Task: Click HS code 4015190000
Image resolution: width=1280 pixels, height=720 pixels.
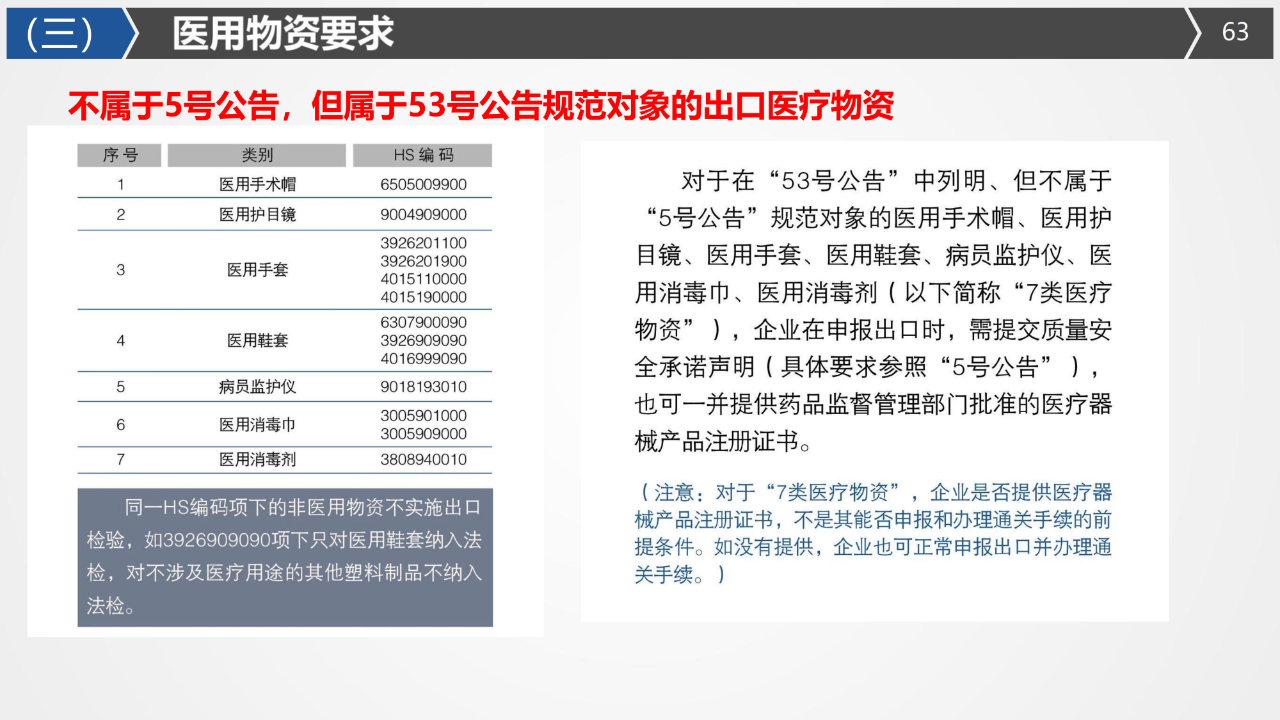Action: pyautogui.click(x=423, y=297)
